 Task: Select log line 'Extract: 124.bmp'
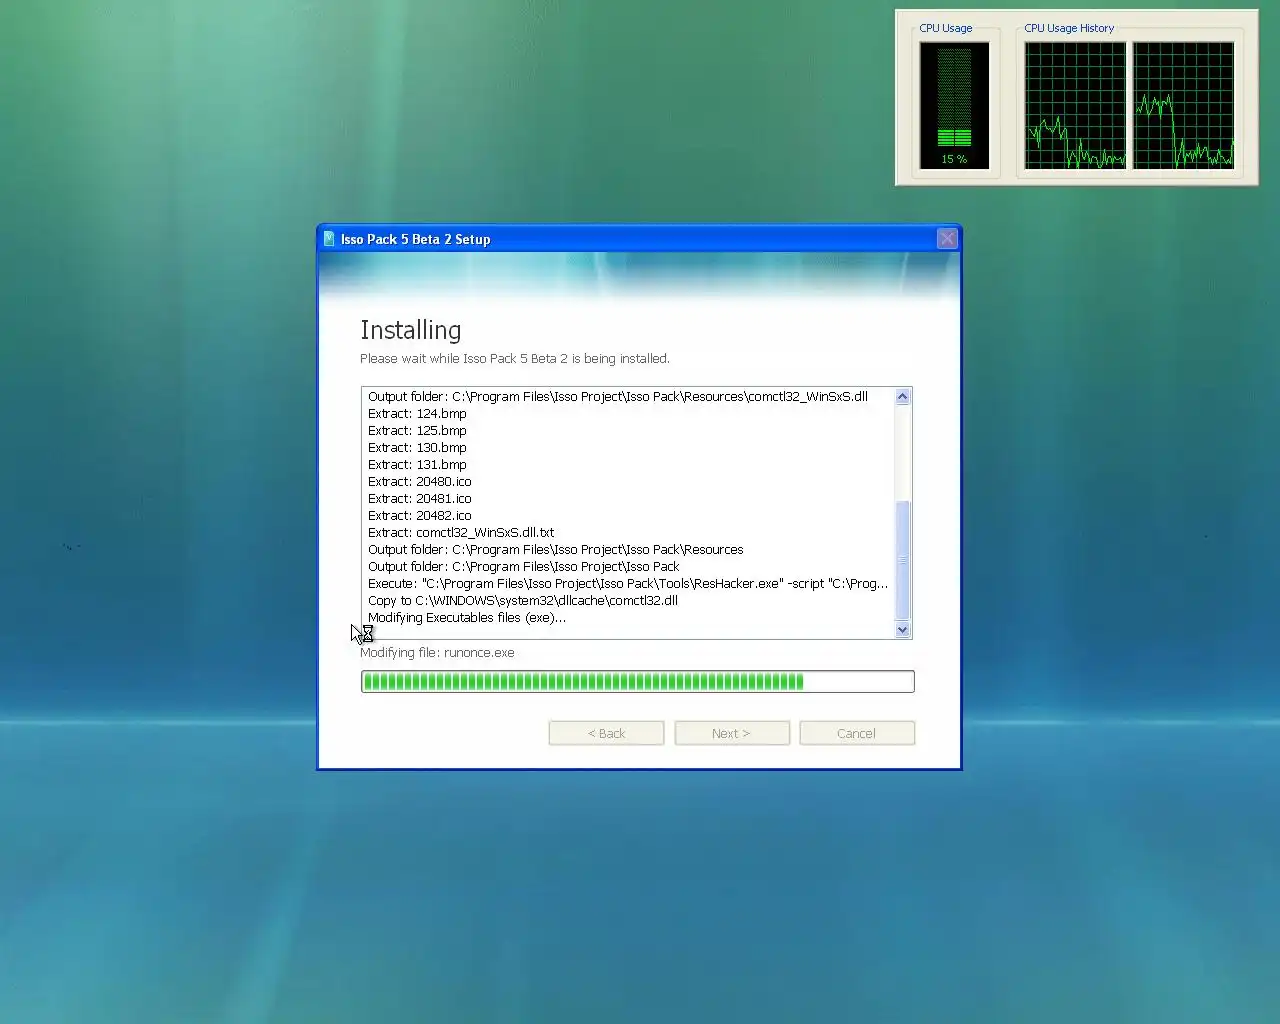click(417, 413)
